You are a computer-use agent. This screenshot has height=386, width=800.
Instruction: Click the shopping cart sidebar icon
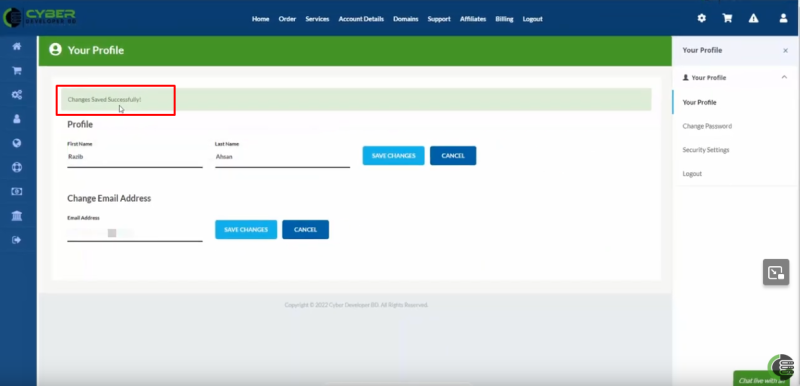pyautogui.click(x=17, y=71)
